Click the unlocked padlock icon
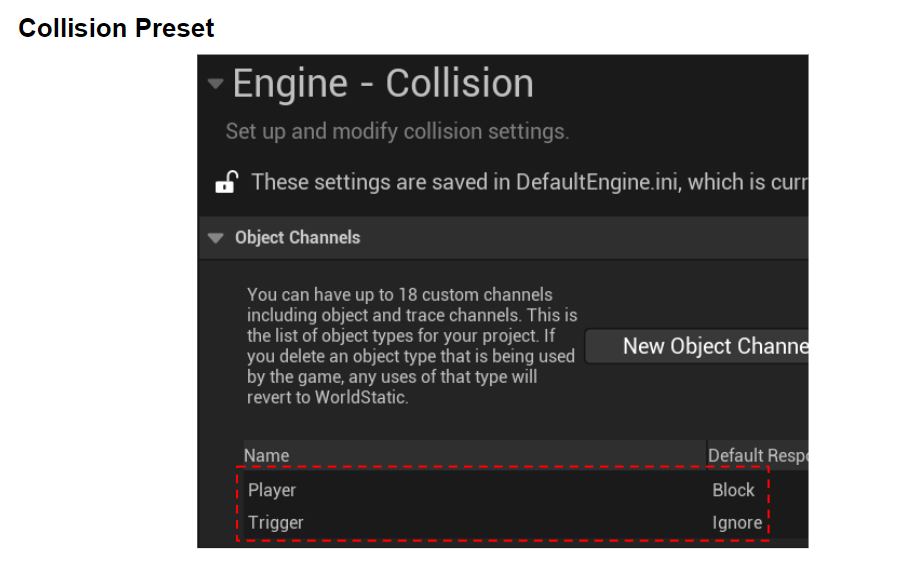Screen dimensions: 909x561 [x=227, y=182]
